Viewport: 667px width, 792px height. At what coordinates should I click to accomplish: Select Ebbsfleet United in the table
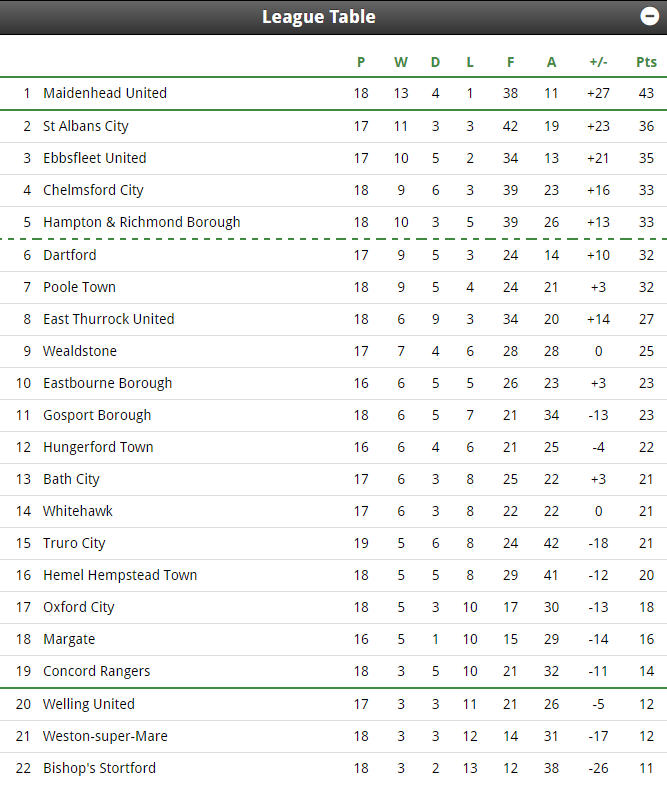pyautogui.click(x=94, y=158)
